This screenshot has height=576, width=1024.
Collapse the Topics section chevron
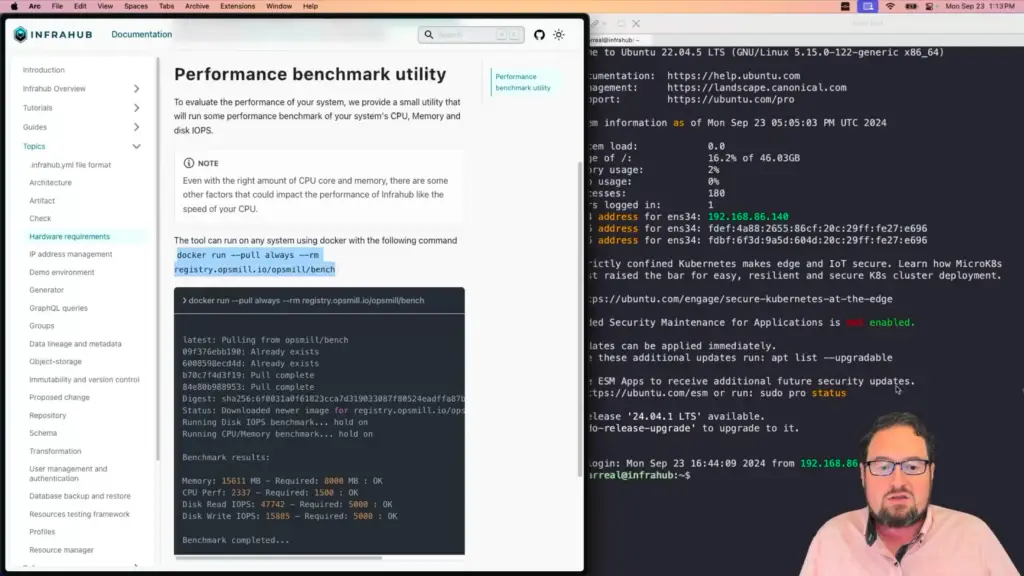(x=136, y=146)
